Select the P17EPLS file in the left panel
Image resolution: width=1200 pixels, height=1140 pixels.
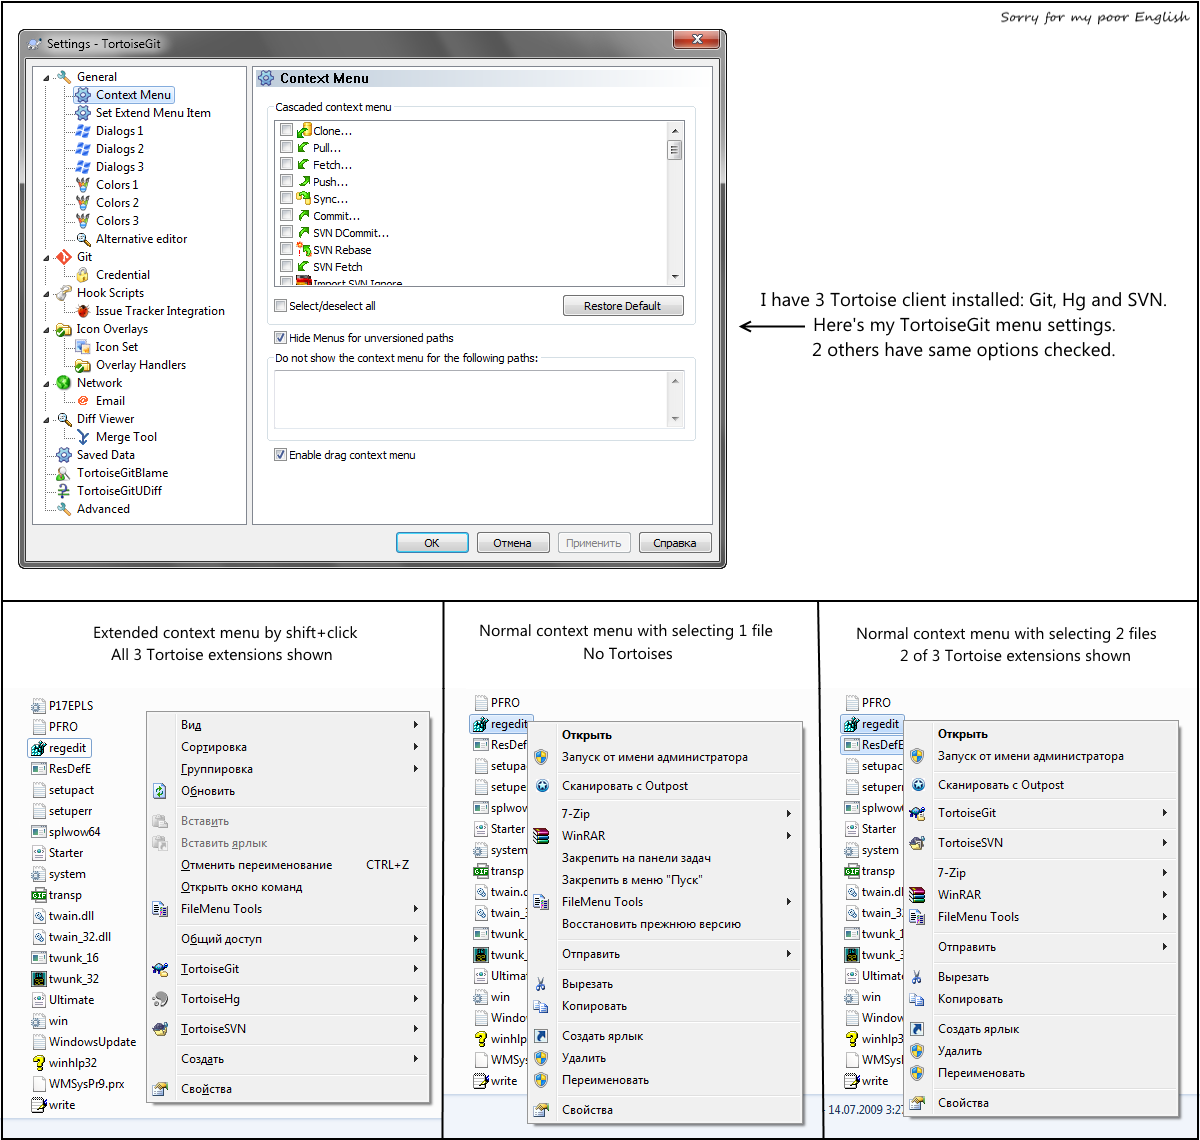pyautogui.click(x=70, y=706)
